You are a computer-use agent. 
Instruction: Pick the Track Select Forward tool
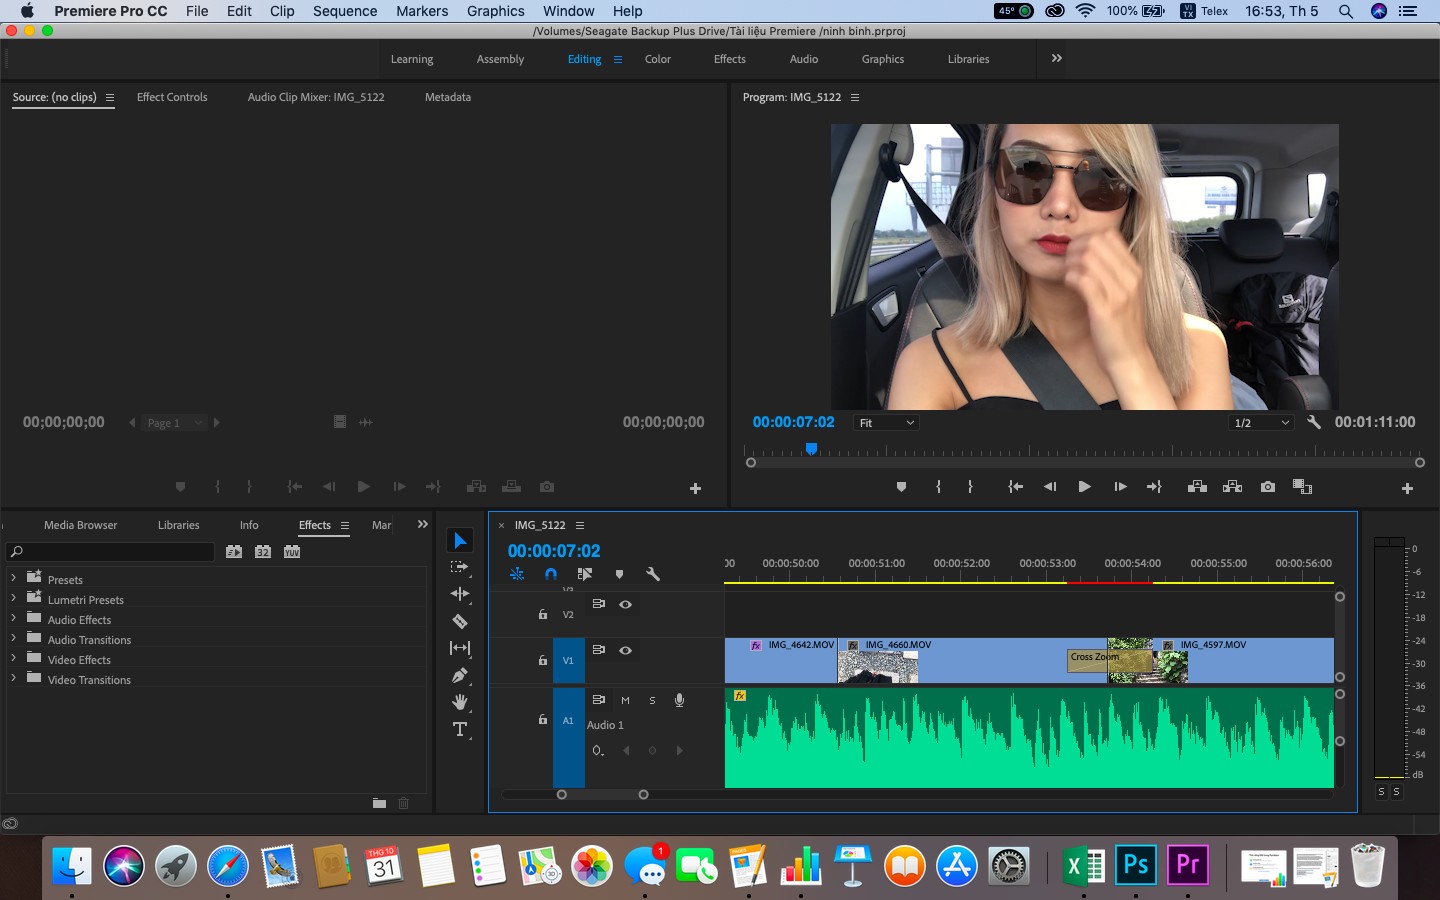click(x=460, y=567)
